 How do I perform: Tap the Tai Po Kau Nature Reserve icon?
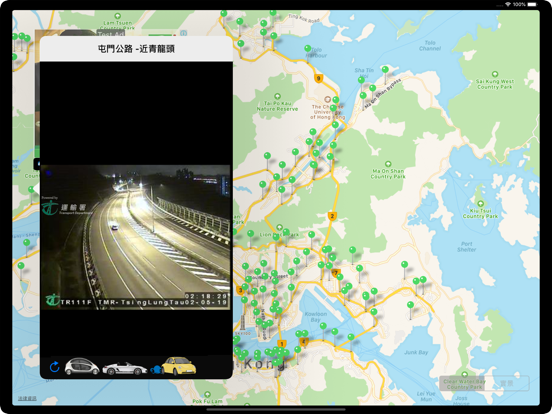tap(277, 96)
